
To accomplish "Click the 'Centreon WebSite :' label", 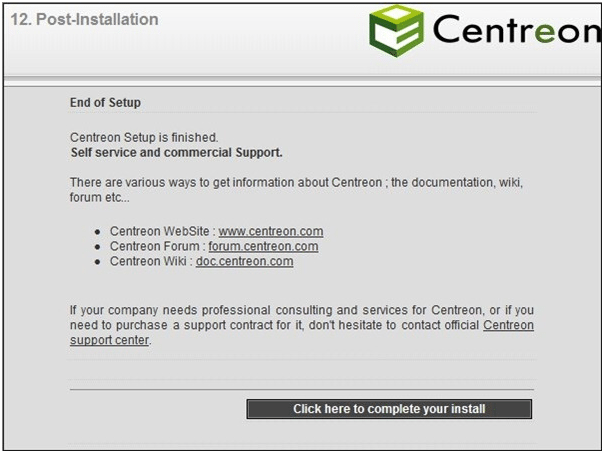I will (x=163, y=232).
